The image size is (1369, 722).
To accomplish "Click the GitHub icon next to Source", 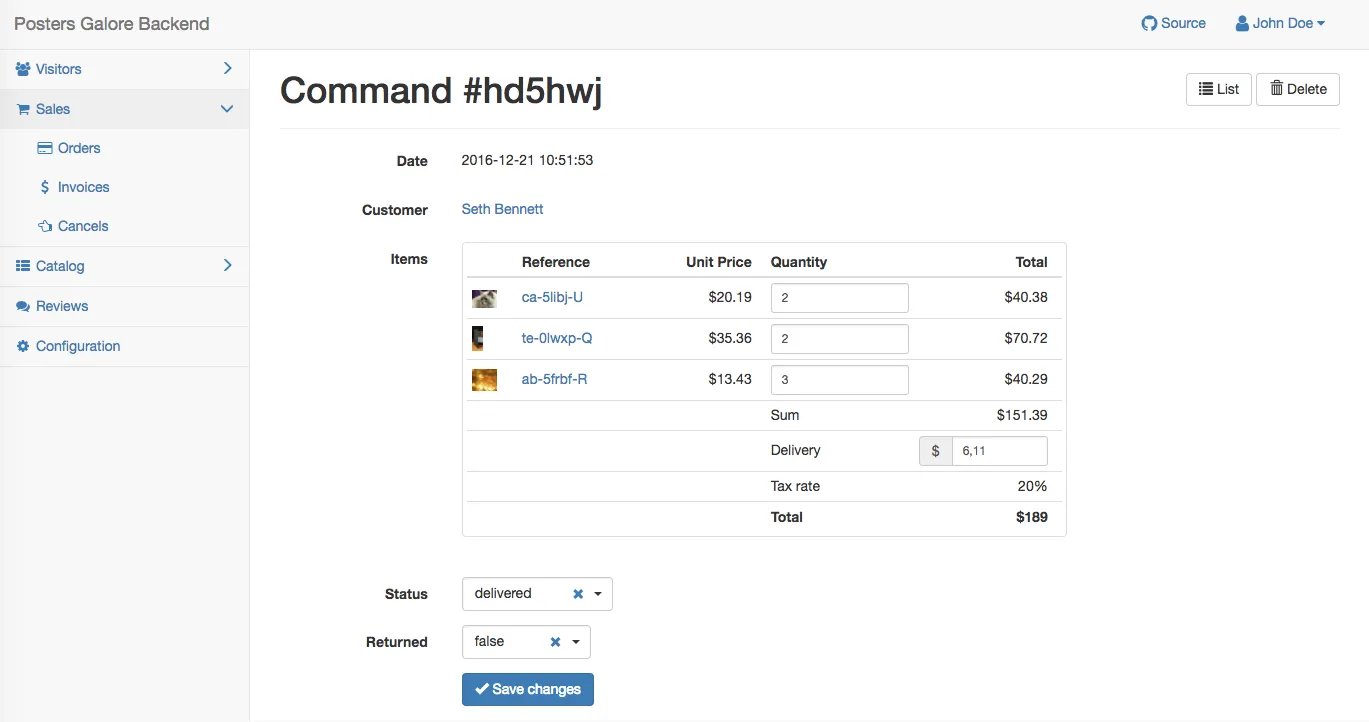I will 1149,23.
